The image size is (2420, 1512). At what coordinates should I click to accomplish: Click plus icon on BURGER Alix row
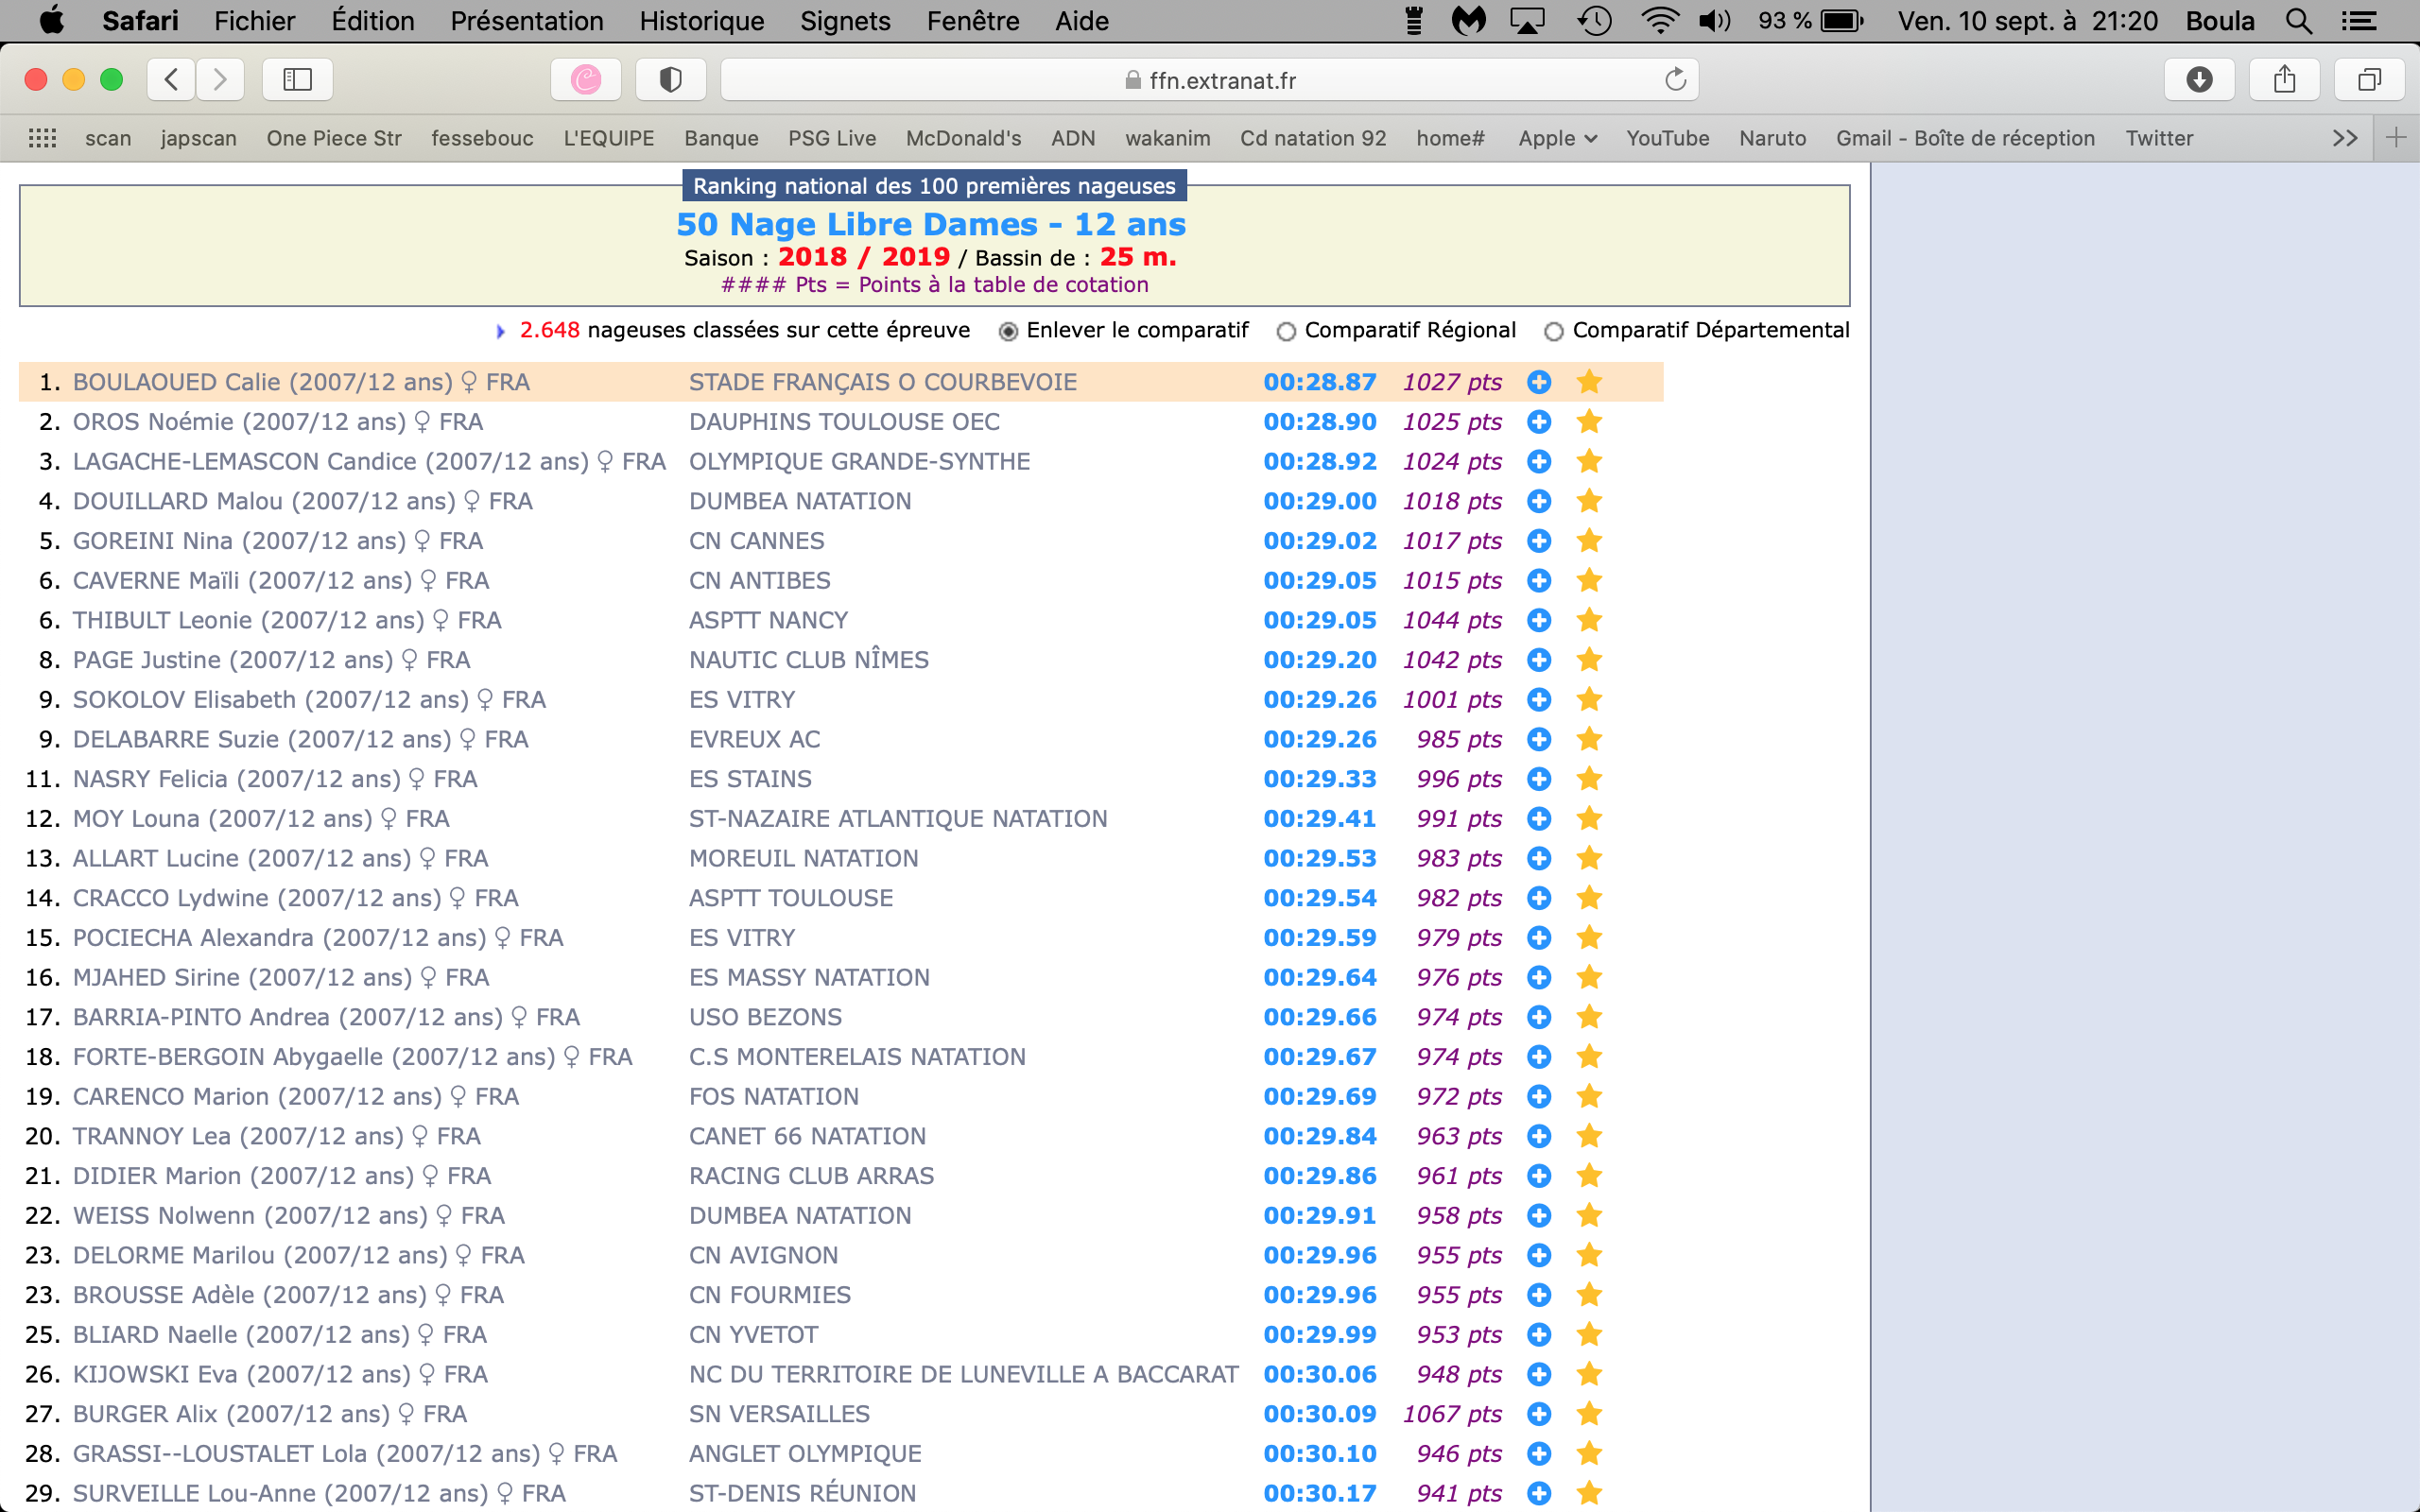[1539, 1414]
